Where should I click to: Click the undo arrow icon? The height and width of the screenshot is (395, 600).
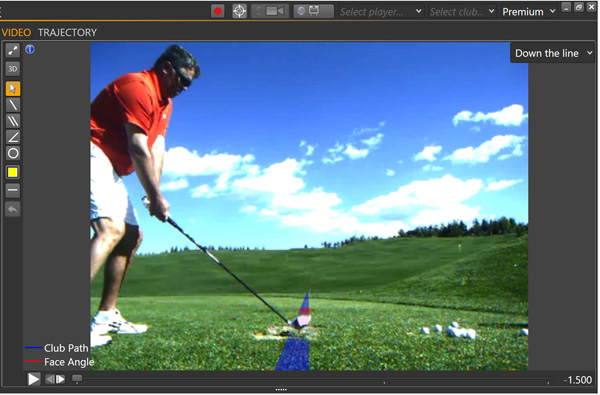click(13, 209)
